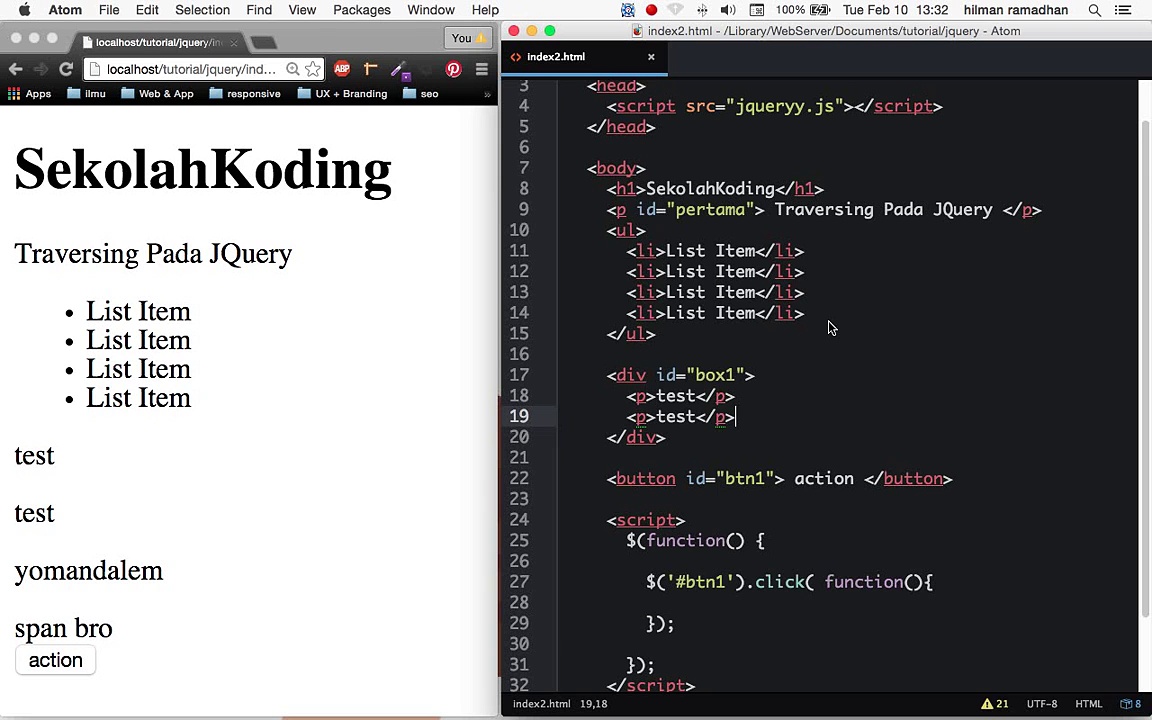Open the Window menu
Viewport: 1152px width, 720px height.
coord(431,10)
